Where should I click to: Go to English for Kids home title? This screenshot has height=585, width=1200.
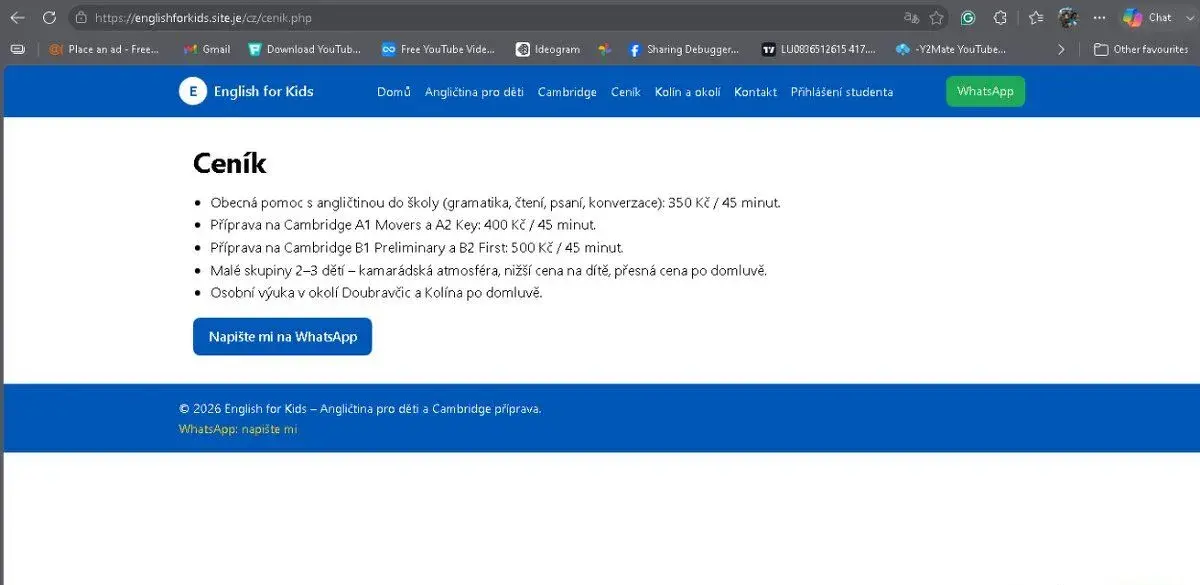click(x=264, y=91)
